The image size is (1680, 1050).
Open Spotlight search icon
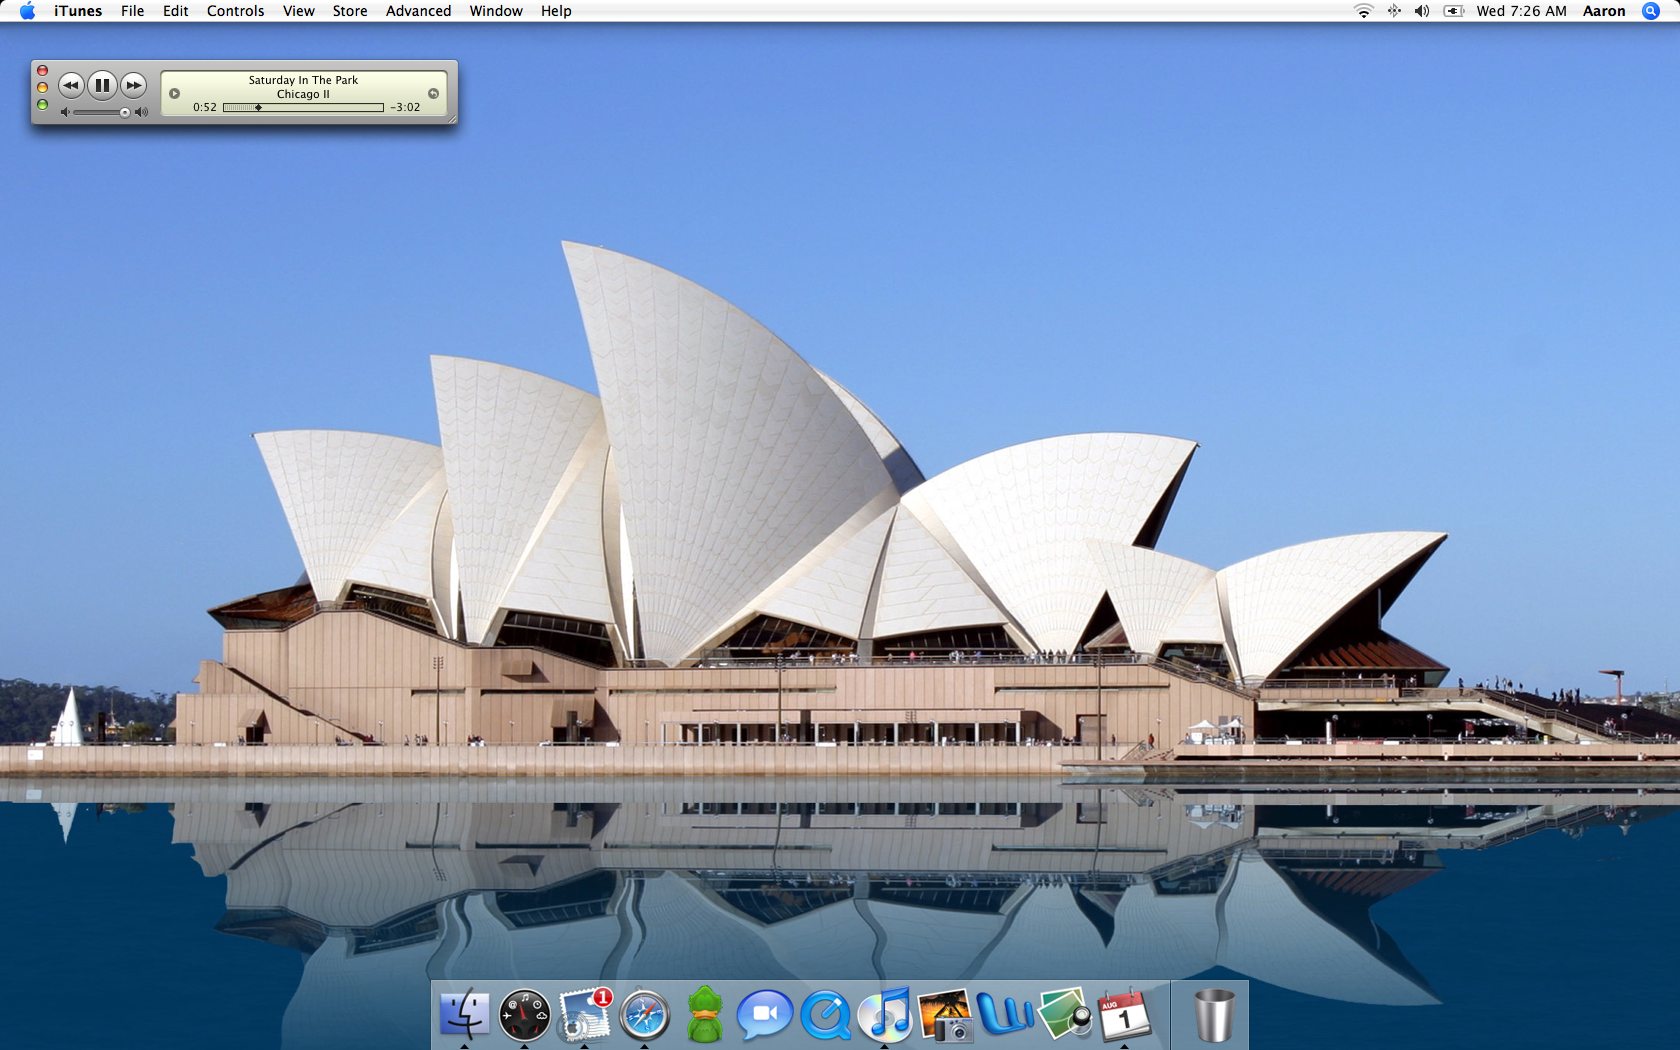1651,11
